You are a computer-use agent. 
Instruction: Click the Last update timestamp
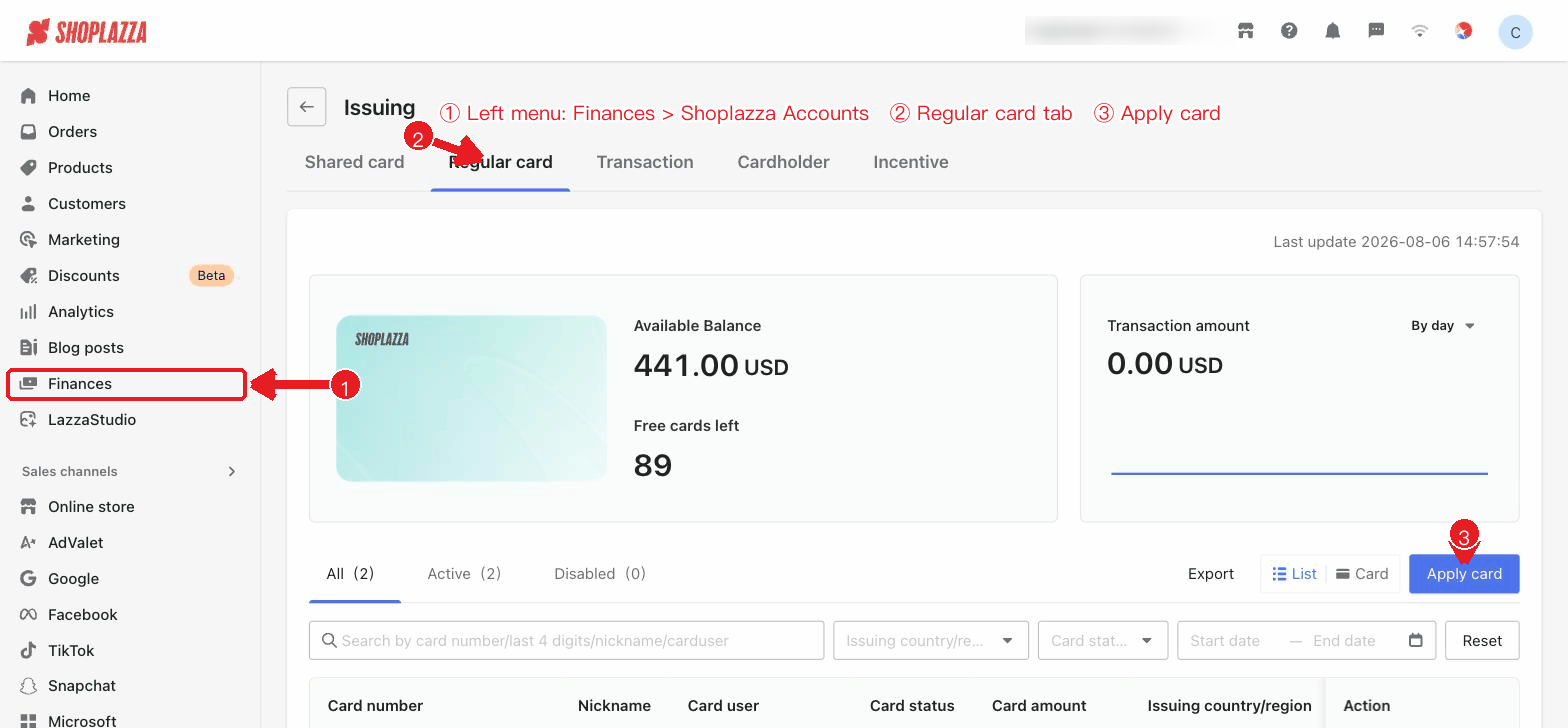[1396, 242]
